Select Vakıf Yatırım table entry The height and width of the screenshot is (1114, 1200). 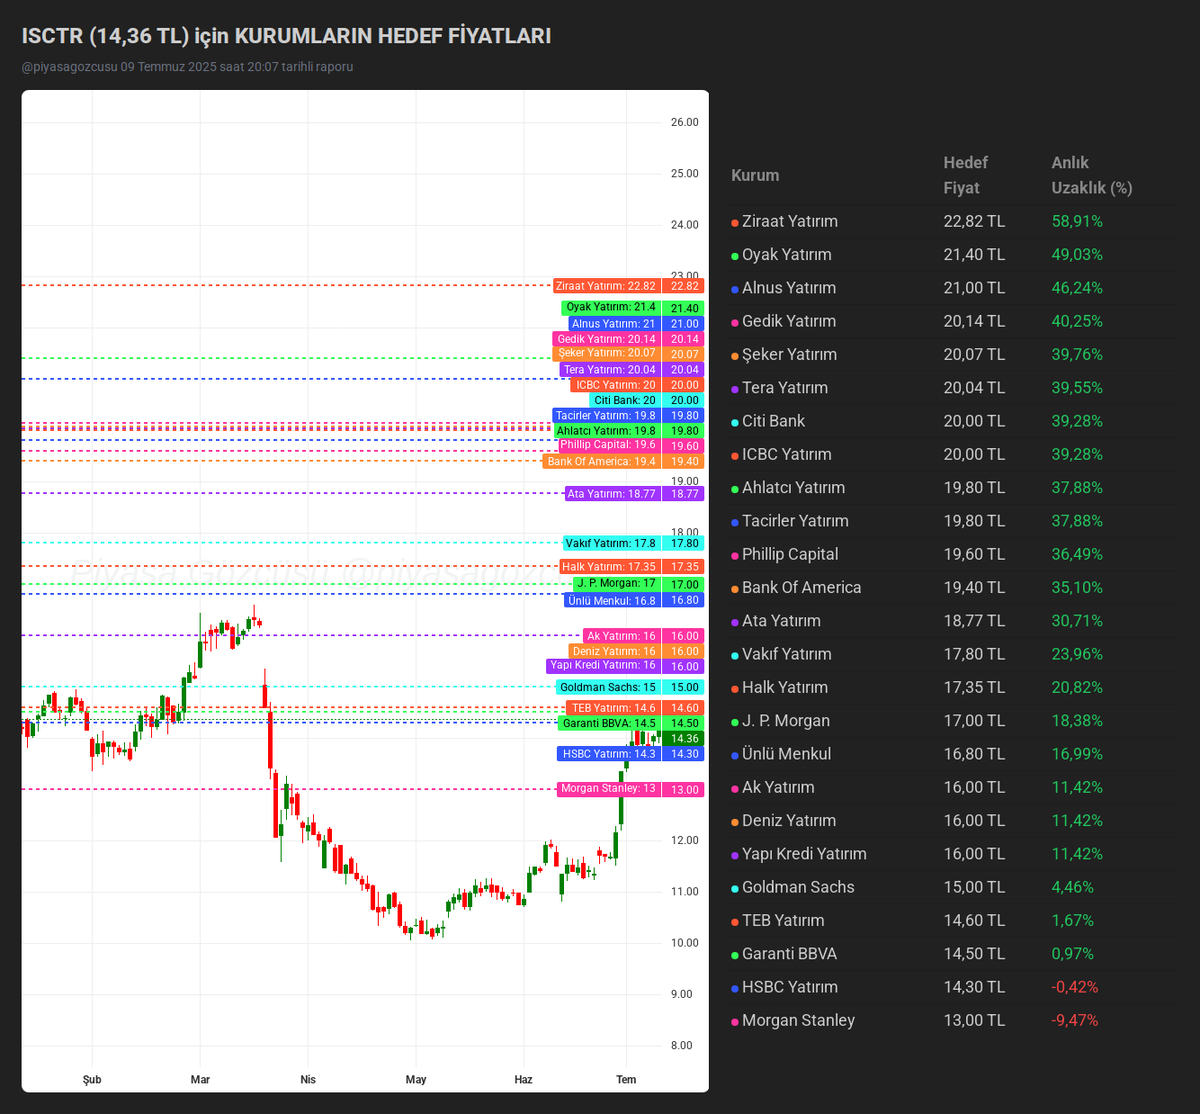click(x=786, y=654)
